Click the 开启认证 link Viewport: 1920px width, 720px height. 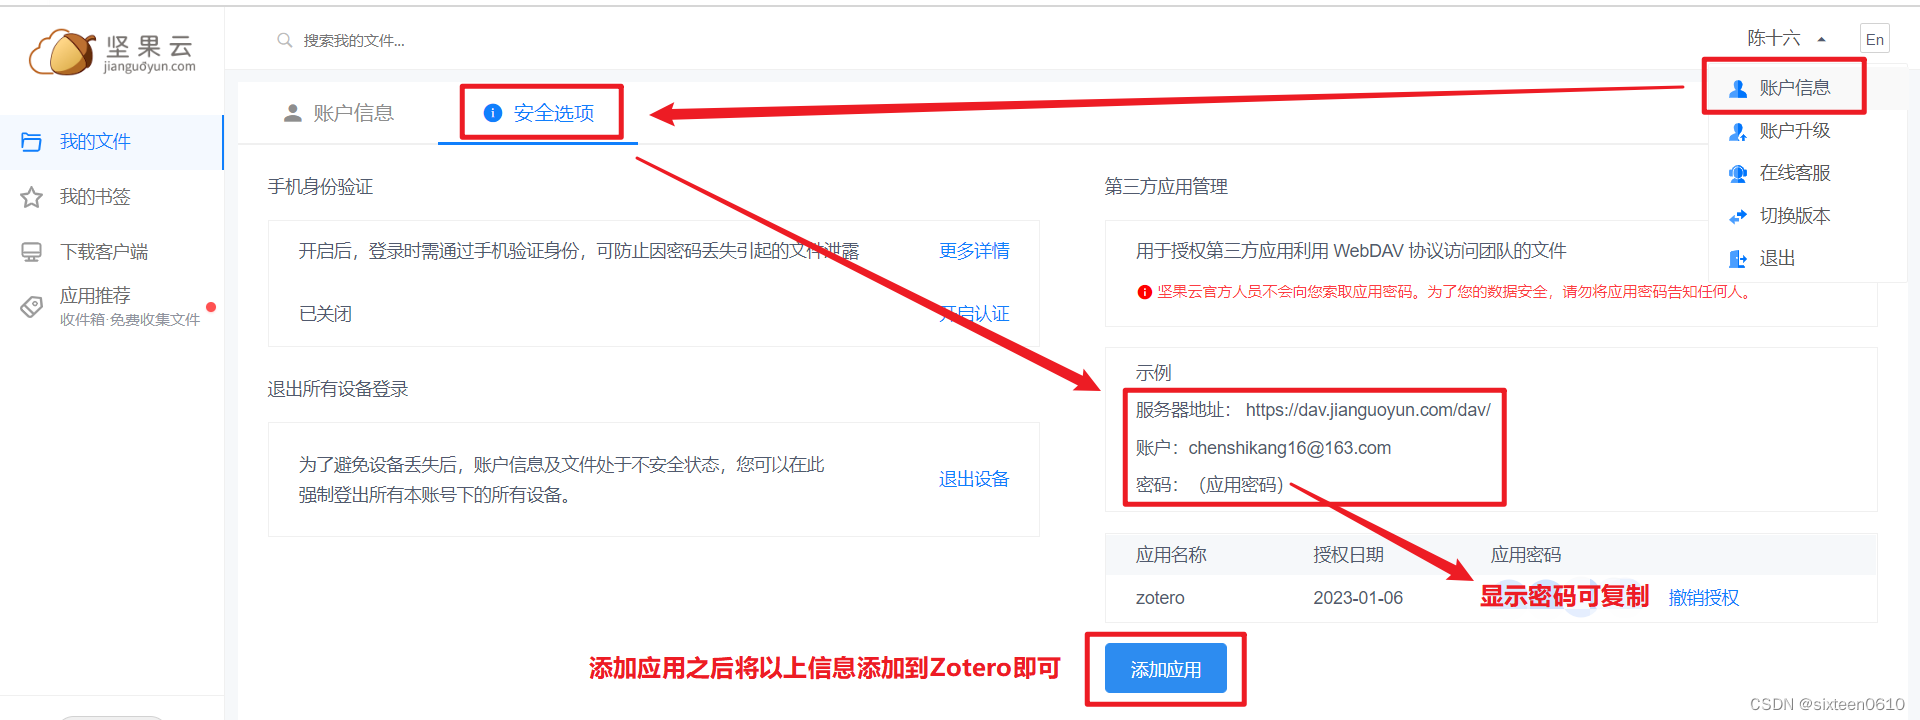pos(974,314)
